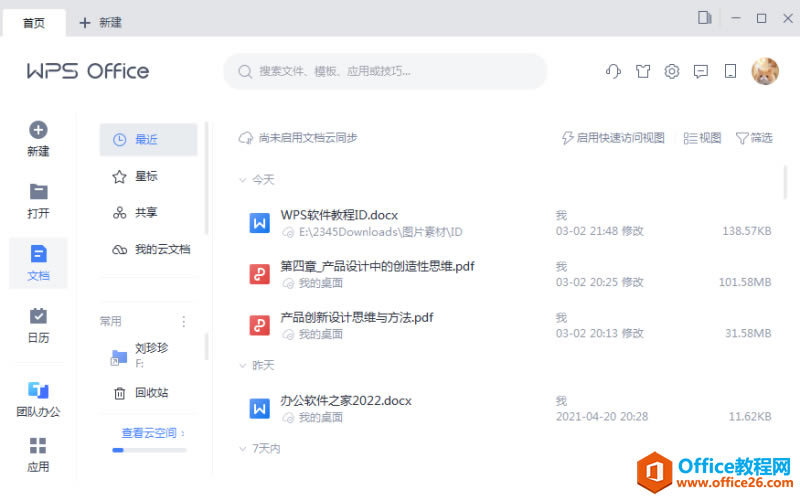Click the 新建 tab with plus
800x500 pixels.
(100, 22)
